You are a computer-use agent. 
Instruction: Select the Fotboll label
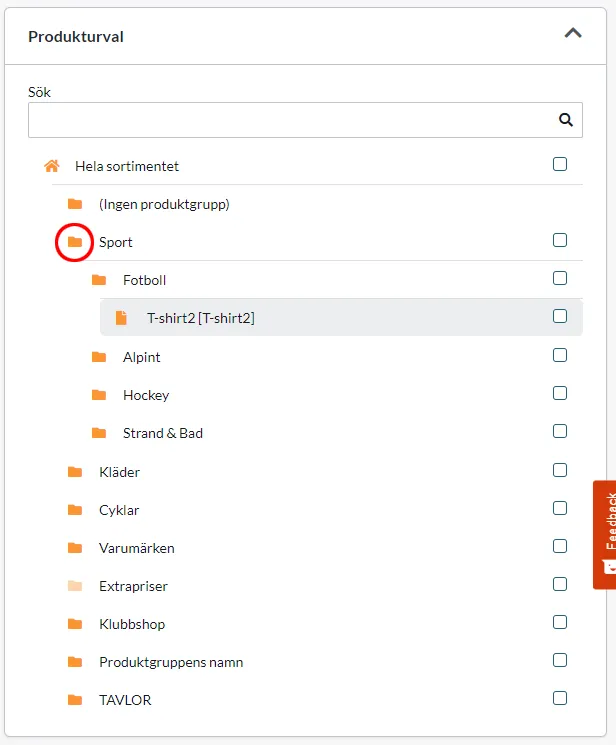[x=144, y=280]
